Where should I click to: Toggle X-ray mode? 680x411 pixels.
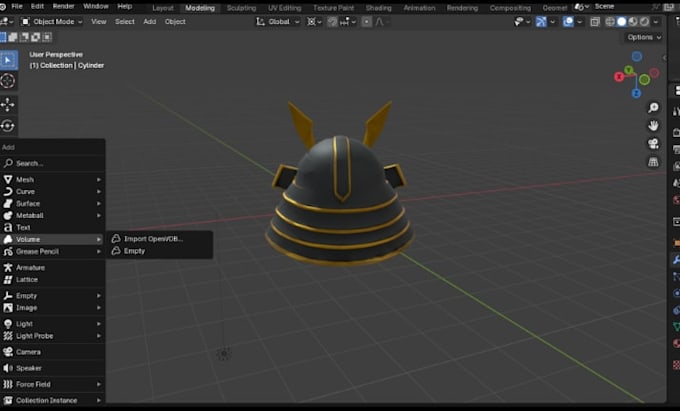coord(595,22)
